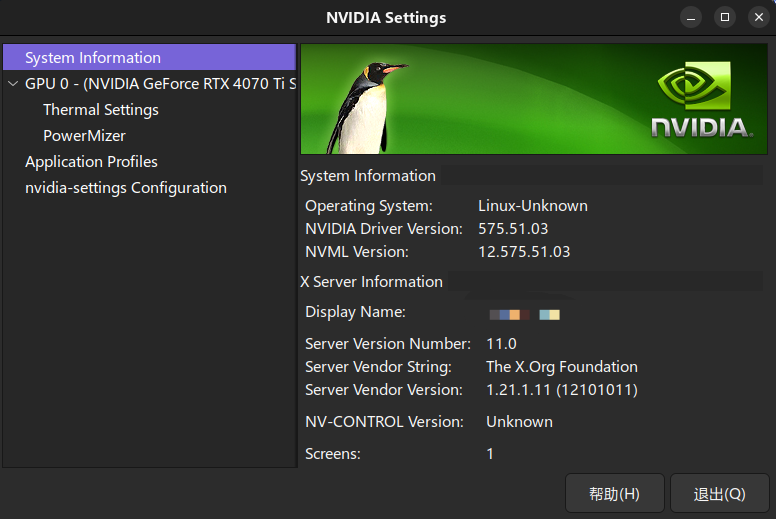776x519 pixels.
Task: Click the NVIDIA logo in banner
Action: pos(701,99)
